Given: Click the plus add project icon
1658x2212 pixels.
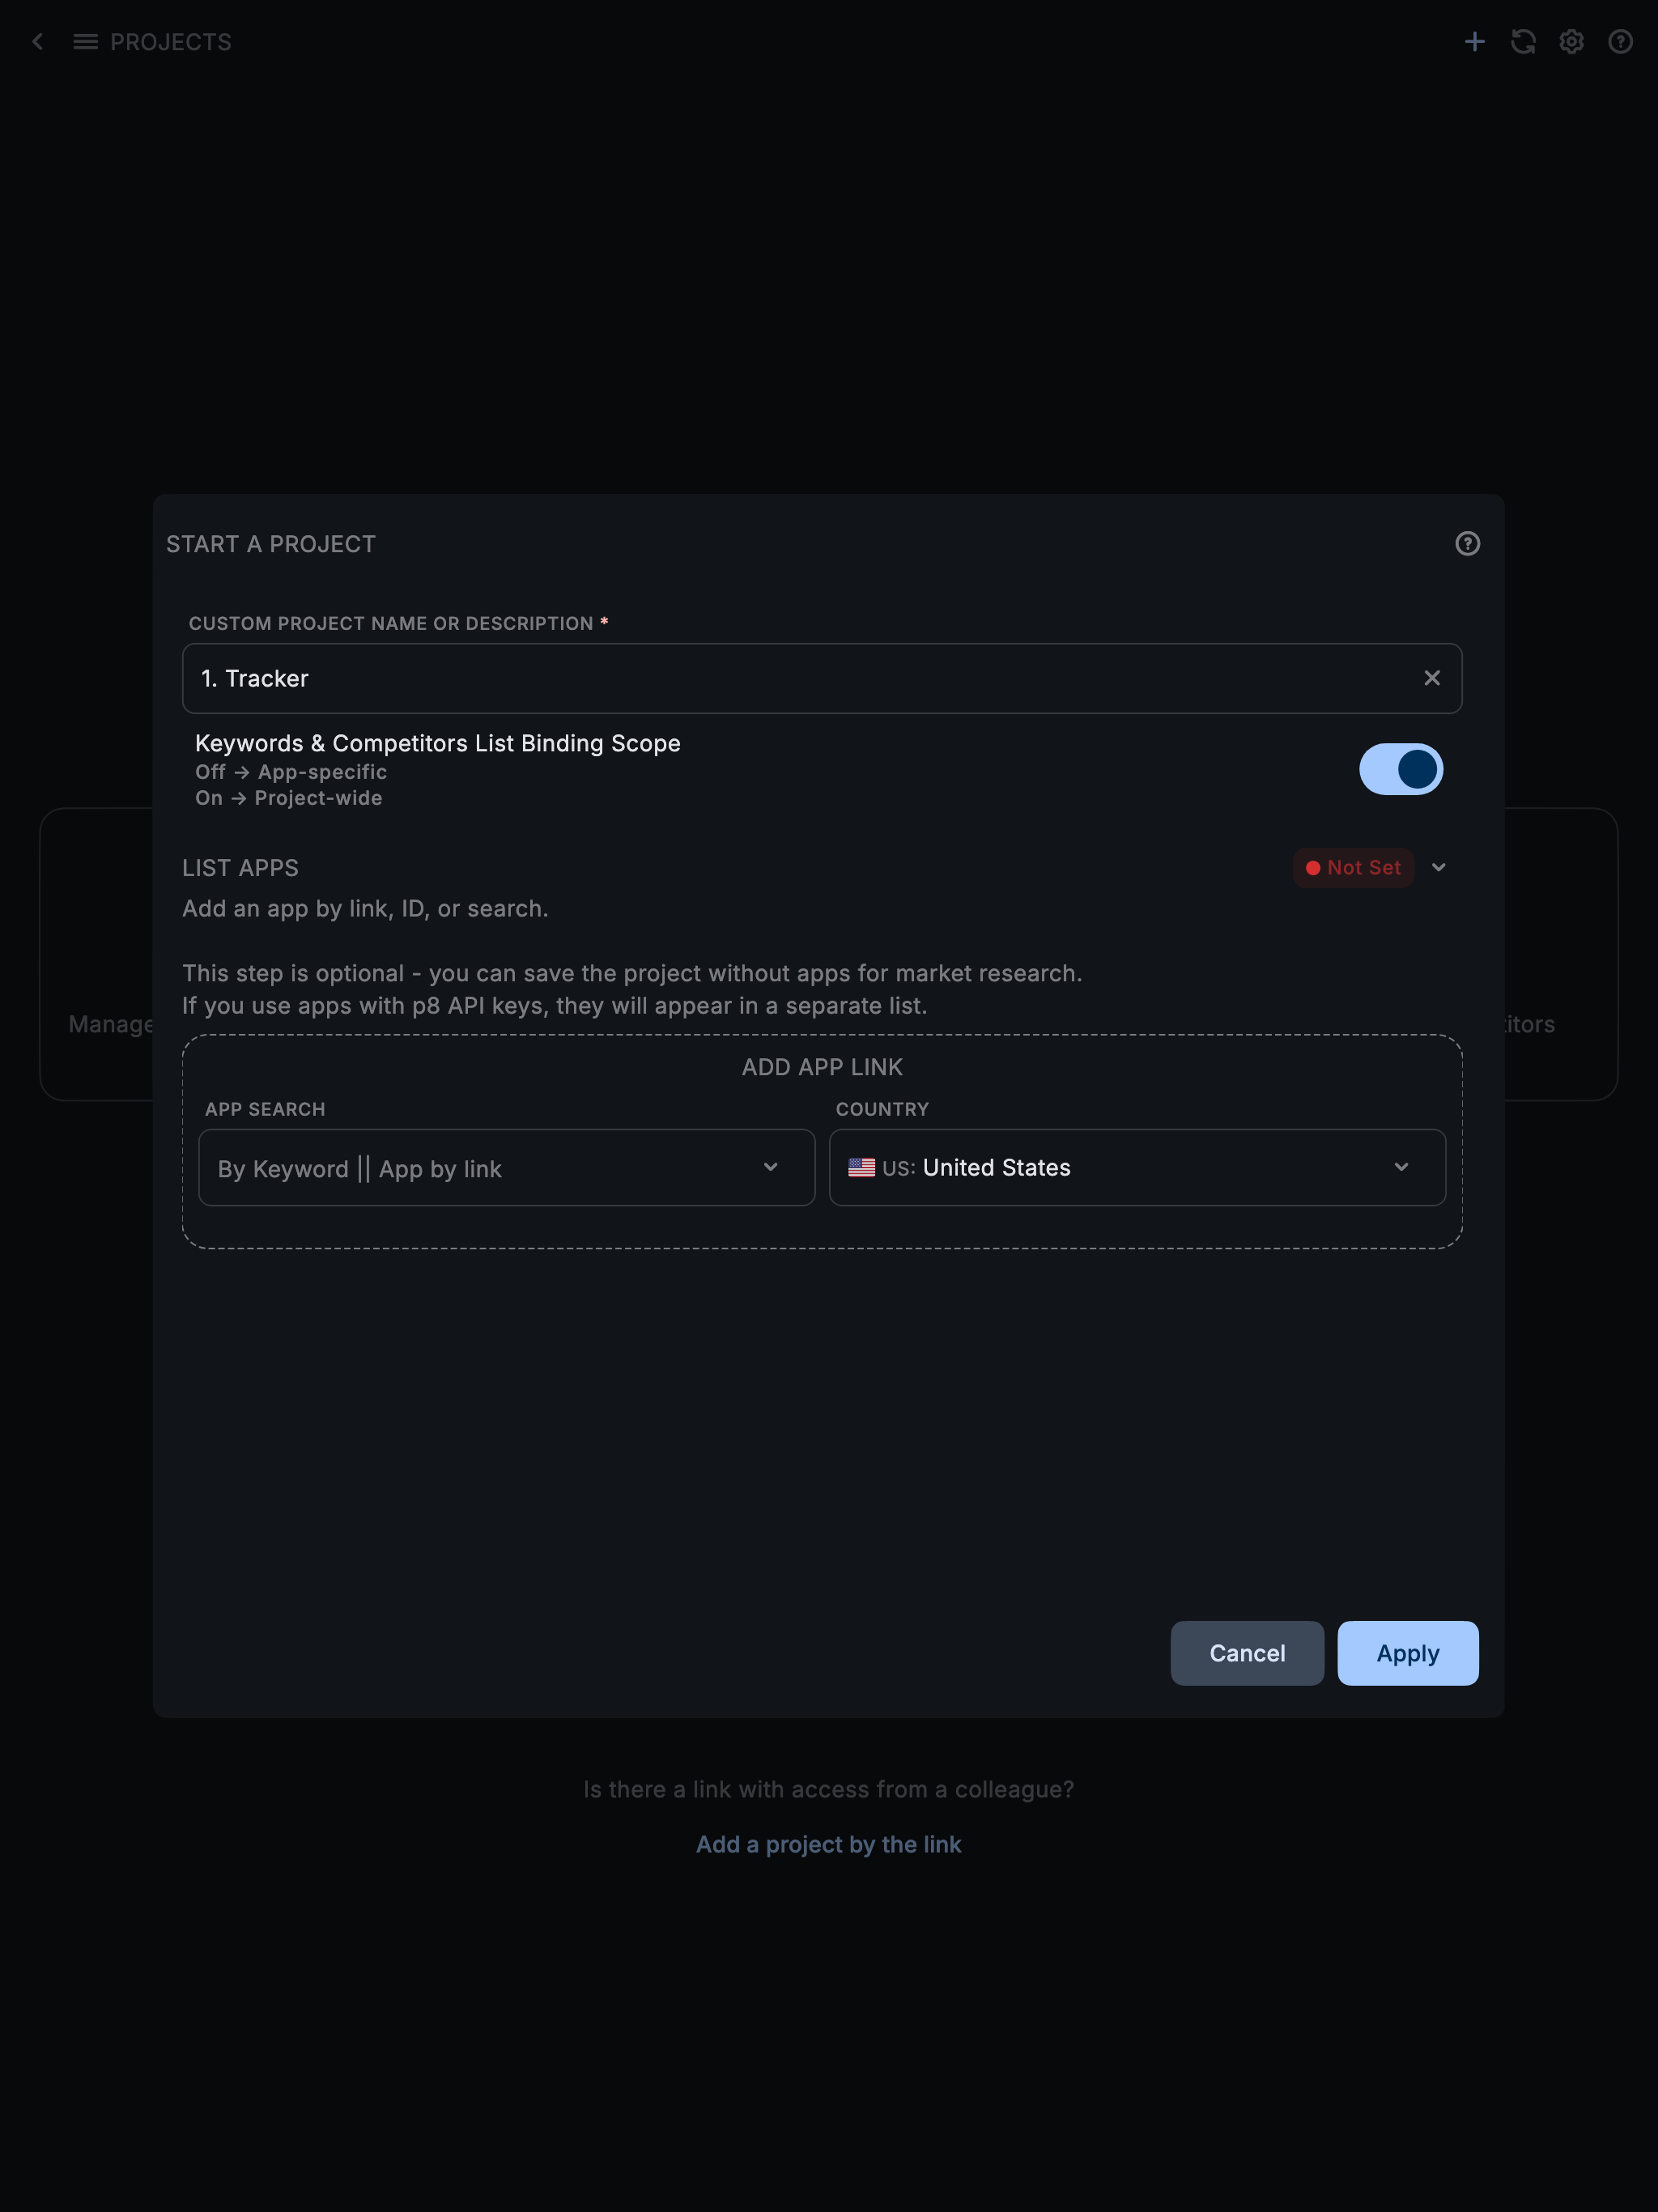Looking at the screenshot, I should [1474, 42].
